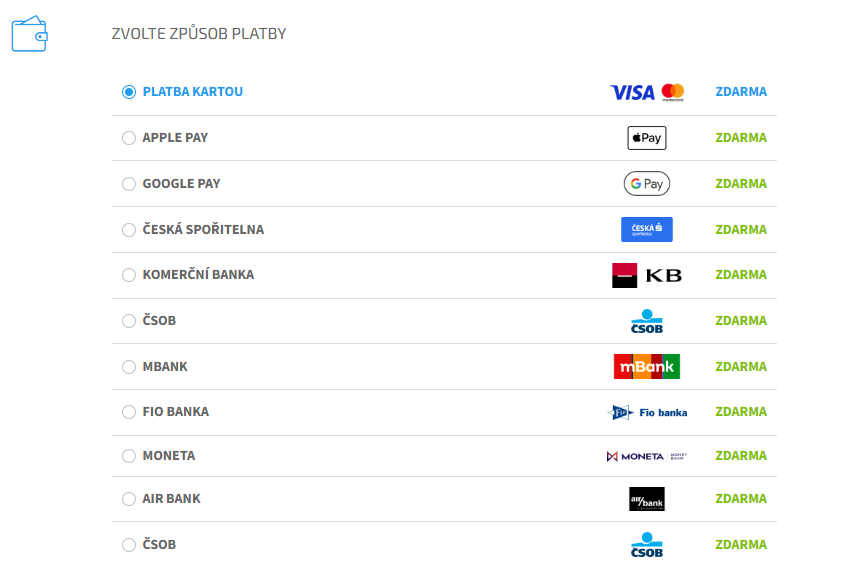
Task: Click the ČESKÁ SPOŘITELNA text label
Action: tap(203, 230)
